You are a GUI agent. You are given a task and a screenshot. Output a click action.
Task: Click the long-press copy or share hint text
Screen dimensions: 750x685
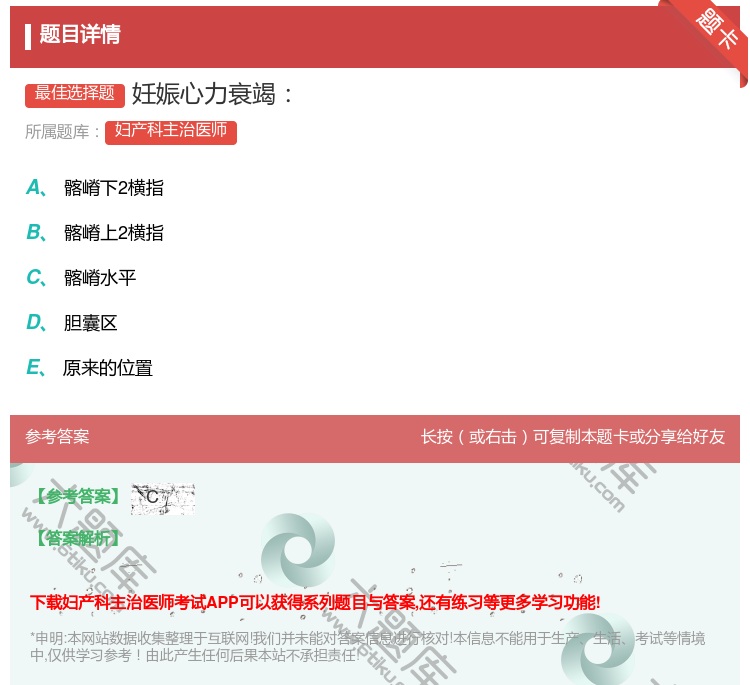pos(573,437)
